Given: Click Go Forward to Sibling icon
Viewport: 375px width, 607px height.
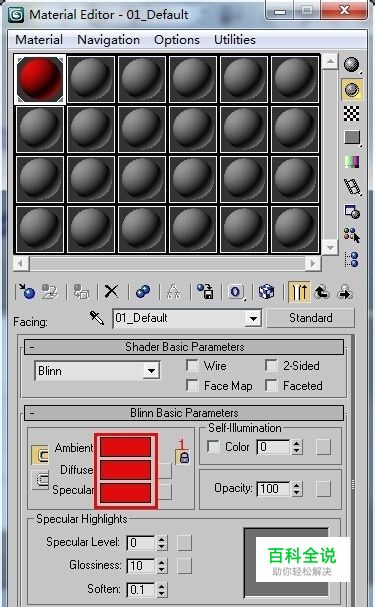Looking at the screenshot, I should (x=345, y=292).
